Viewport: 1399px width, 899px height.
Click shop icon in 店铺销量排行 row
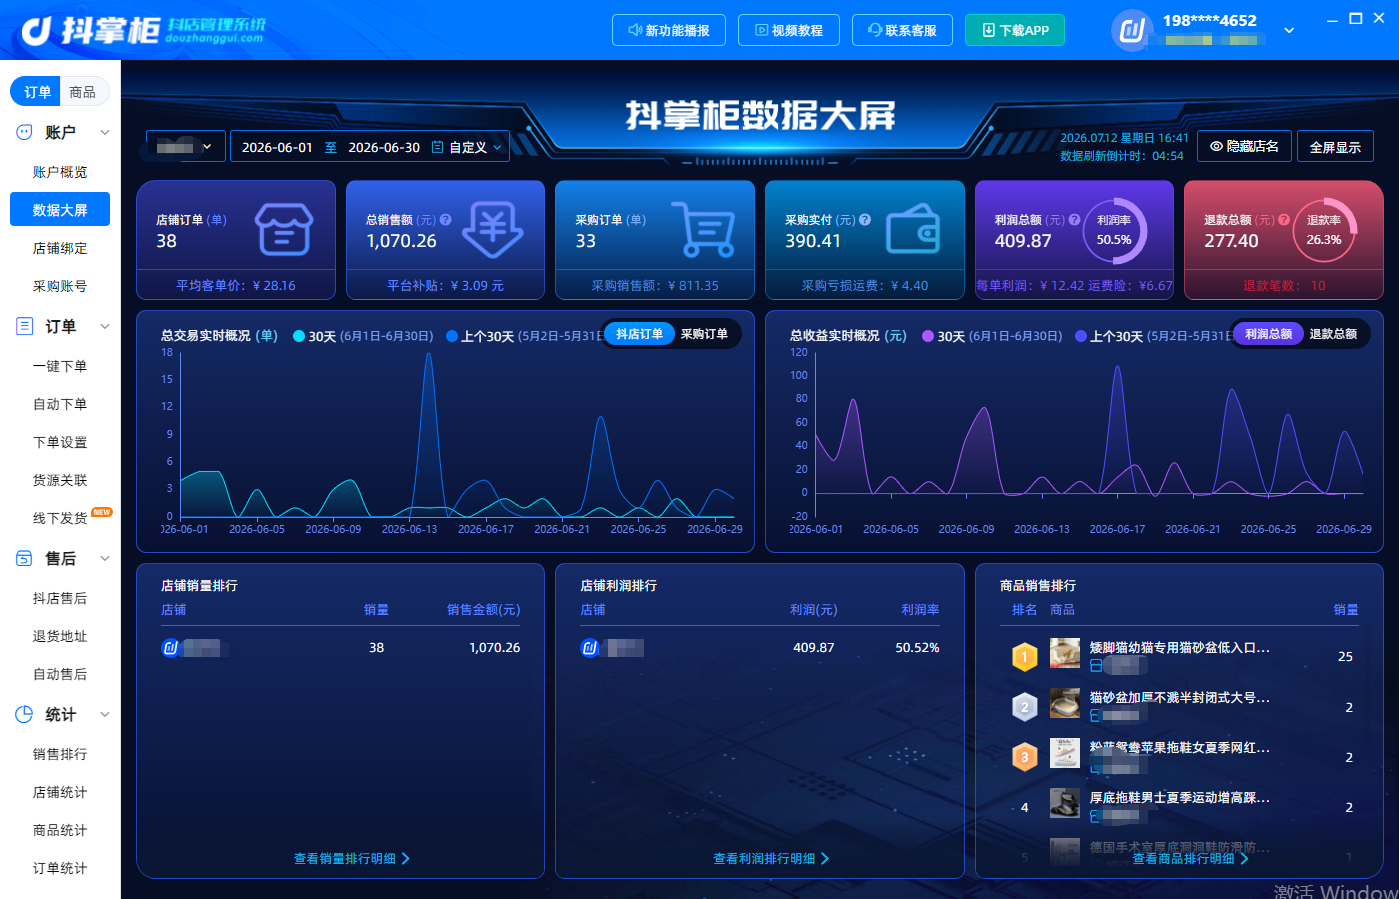(170, 648)
